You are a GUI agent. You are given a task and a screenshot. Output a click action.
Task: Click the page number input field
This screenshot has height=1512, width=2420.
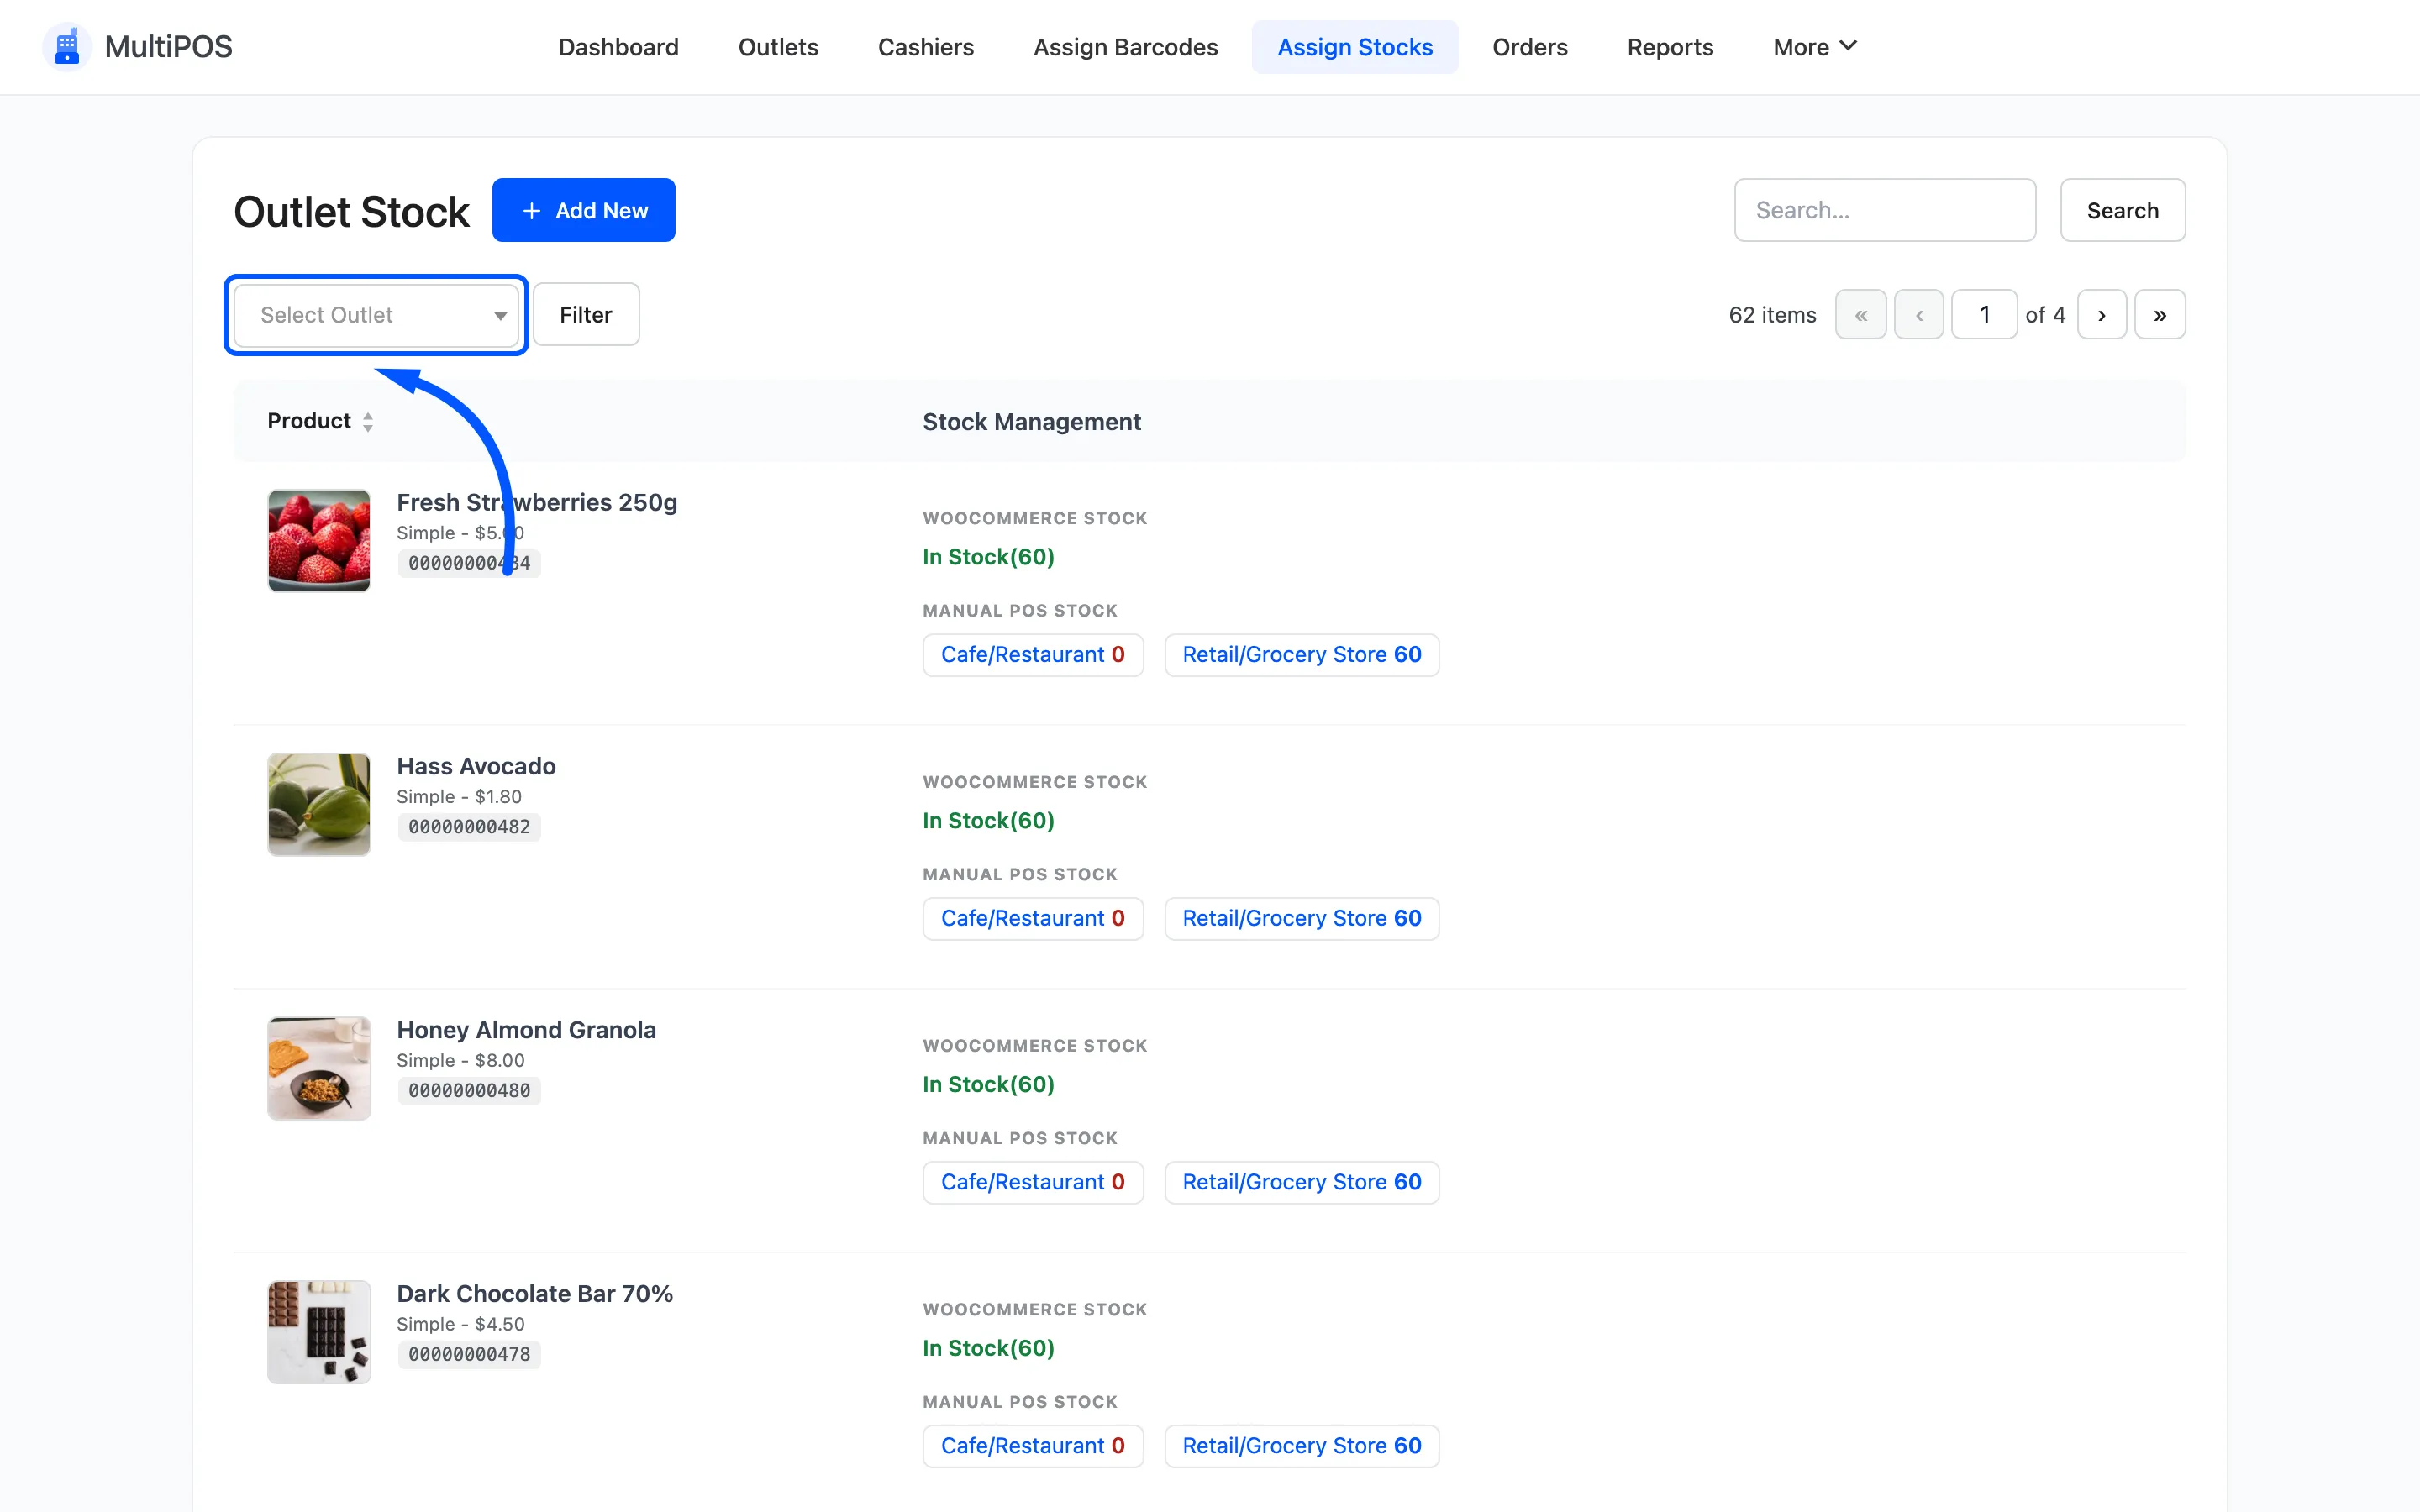tap(1983, 315)
